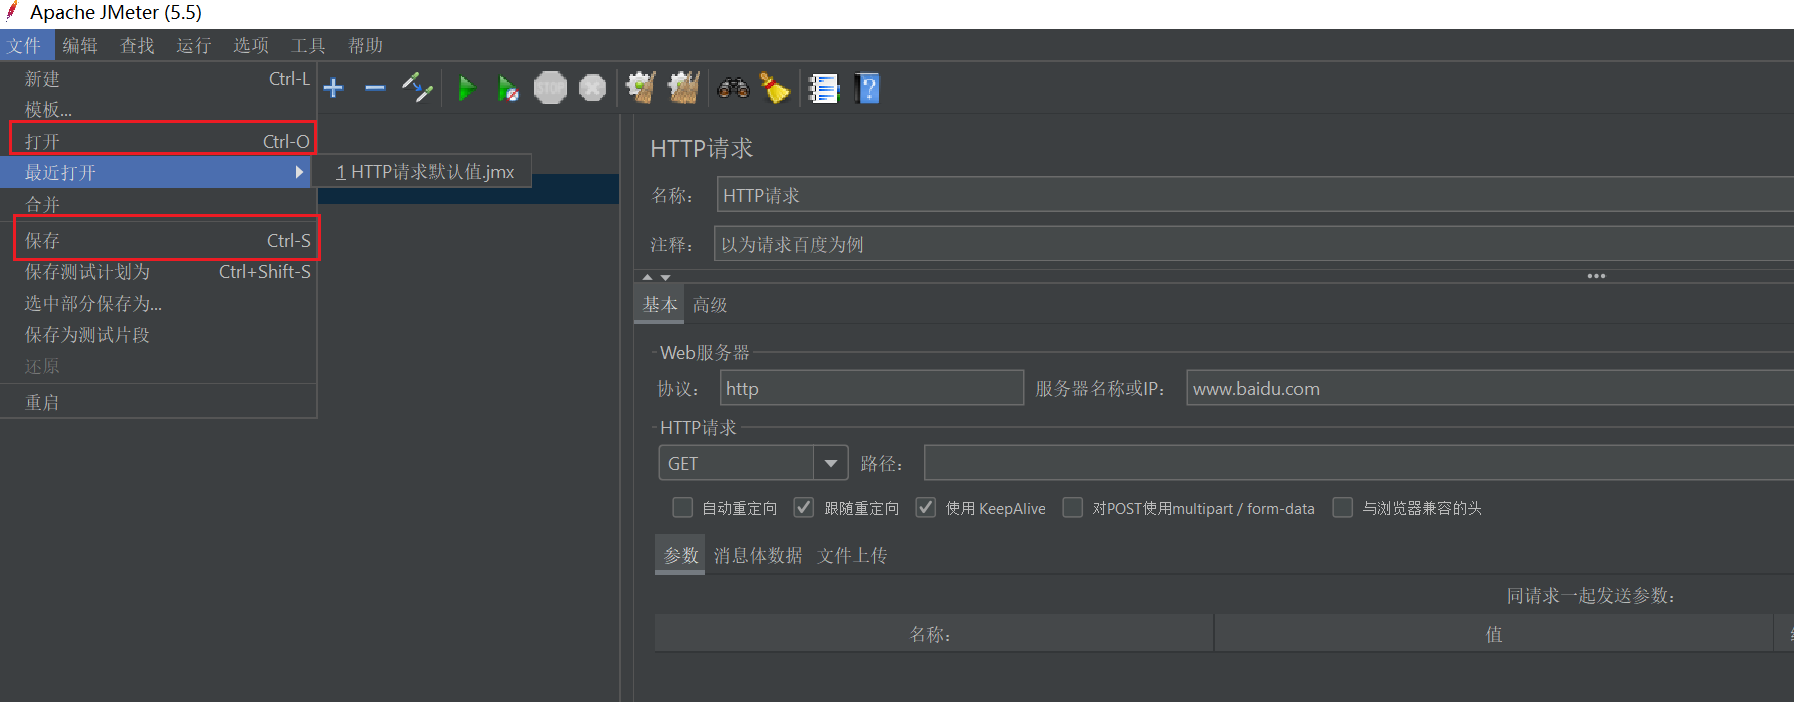This screenshot has height=702, width=1794.
Task: Choose 选中部分保存为... menu entry
Action: point(158,303)
